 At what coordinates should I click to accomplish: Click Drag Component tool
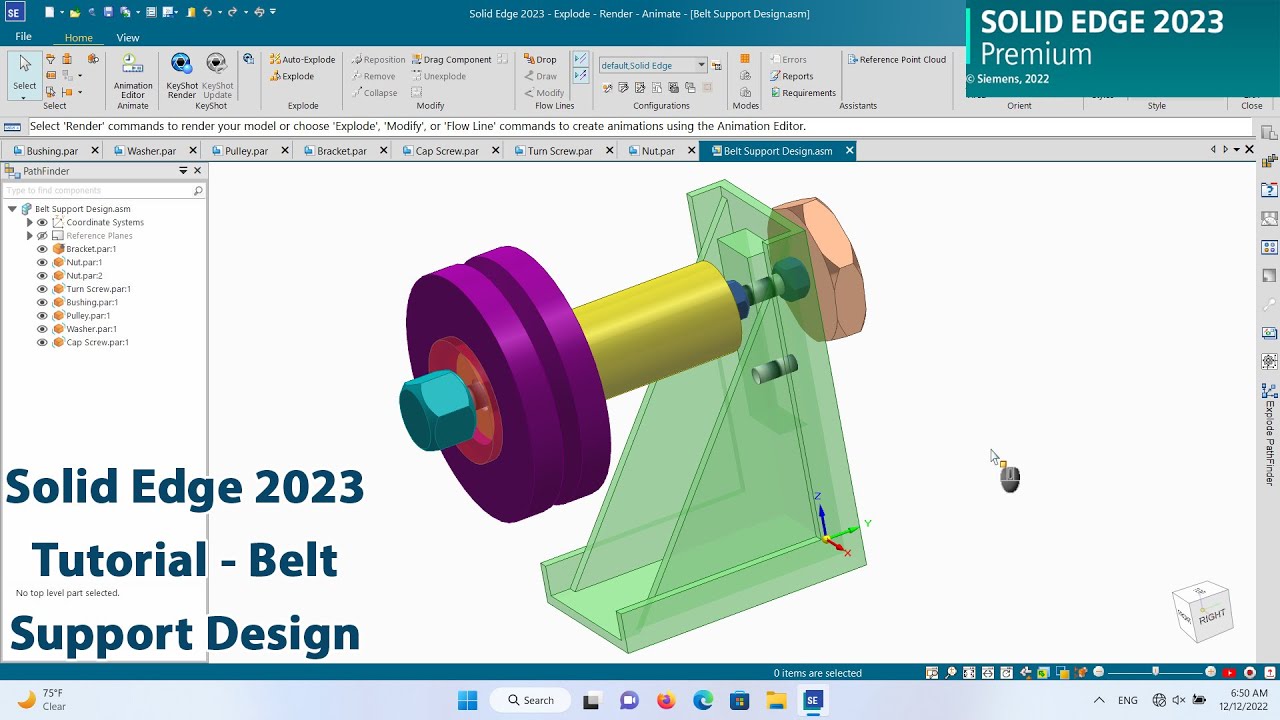coord(451,60)
